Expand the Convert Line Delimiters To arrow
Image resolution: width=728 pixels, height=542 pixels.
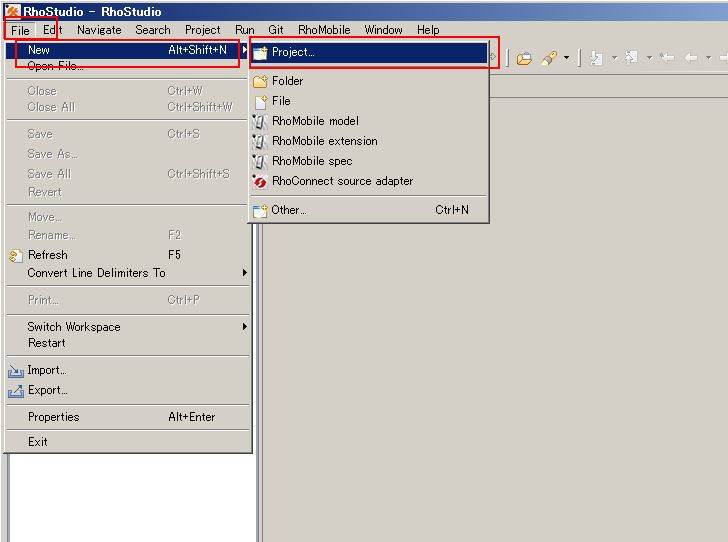click(x=245, y=273)
